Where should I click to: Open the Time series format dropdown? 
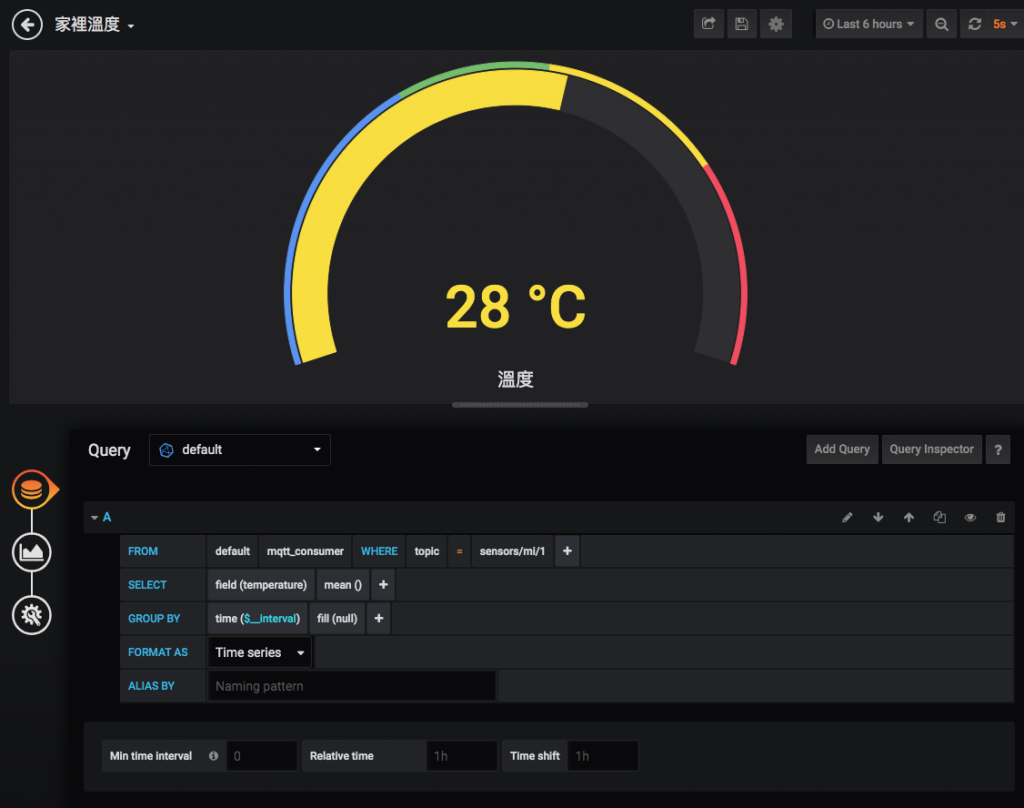coord(260,653)
